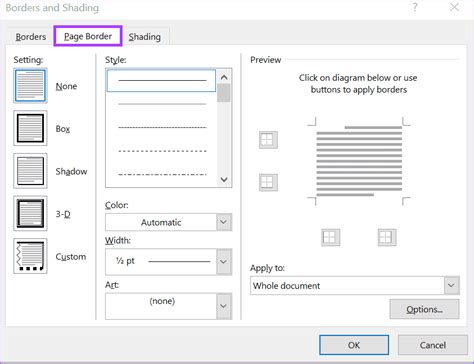
Task: Click the Options... button
Action: [424, 309]
